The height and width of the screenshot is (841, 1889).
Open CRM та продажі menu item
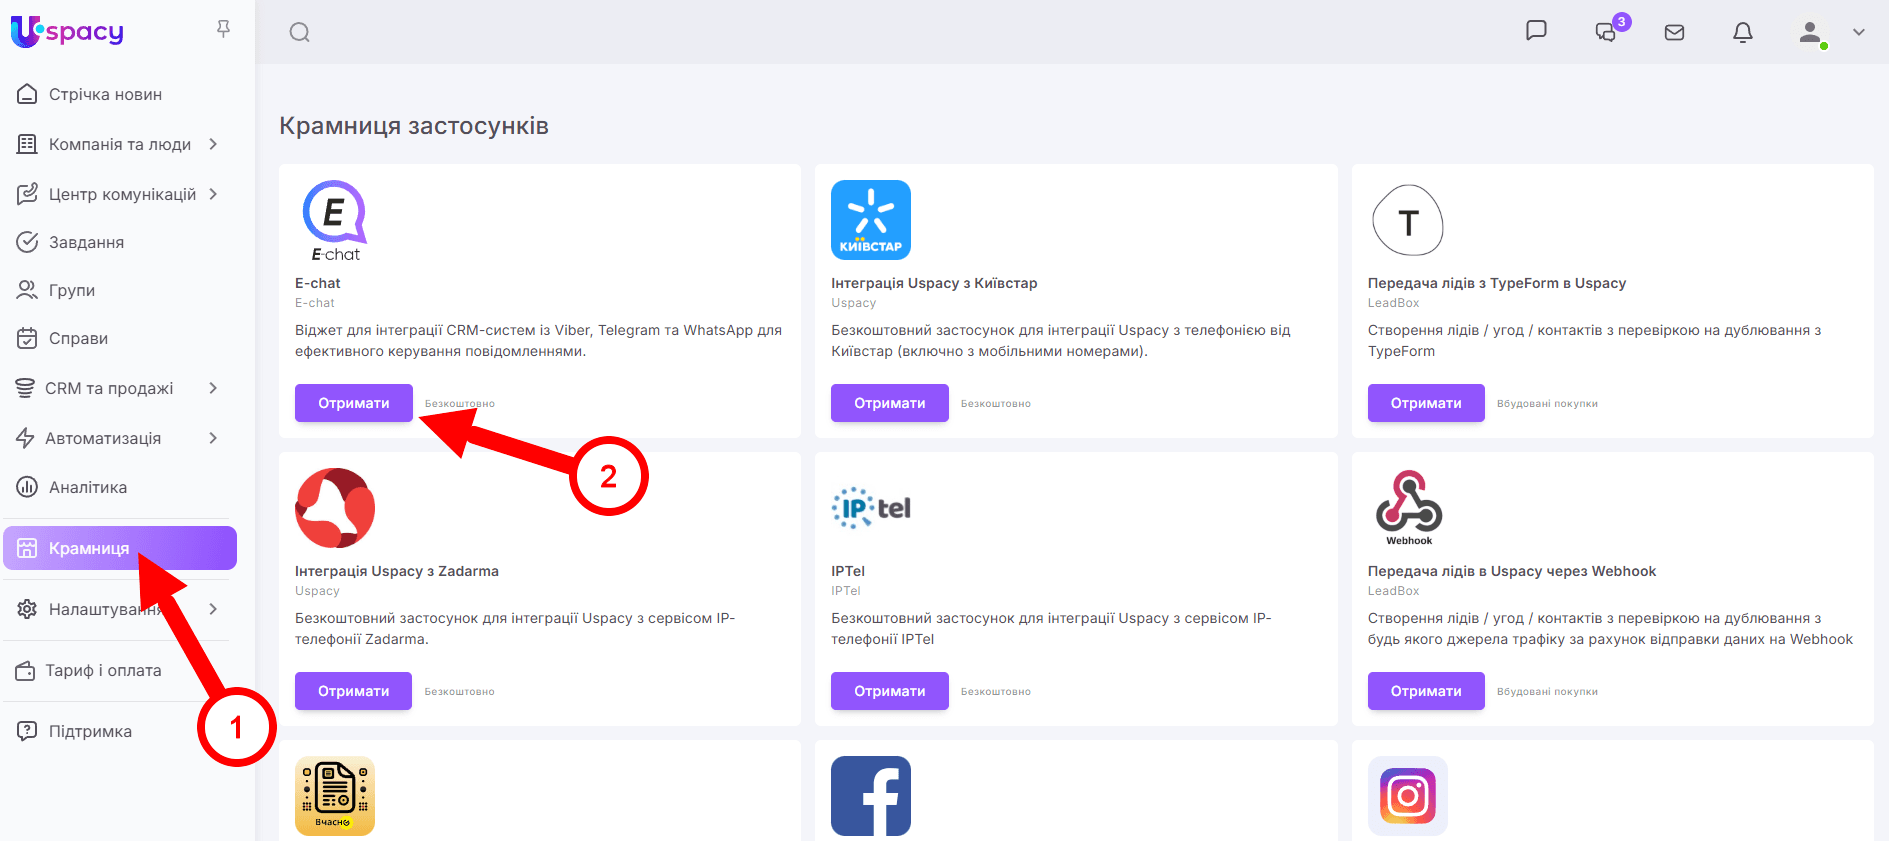(109, 388)
